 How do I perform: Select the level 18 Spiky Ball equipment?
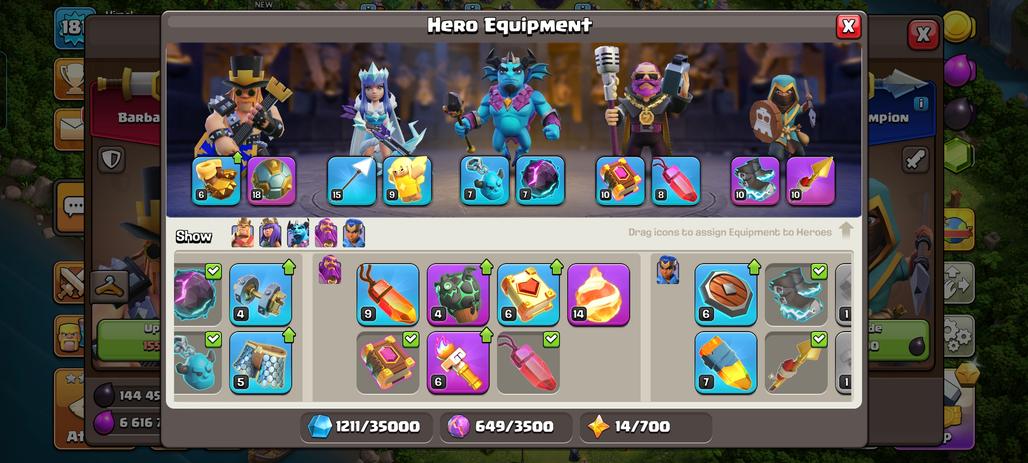(272, 181)
